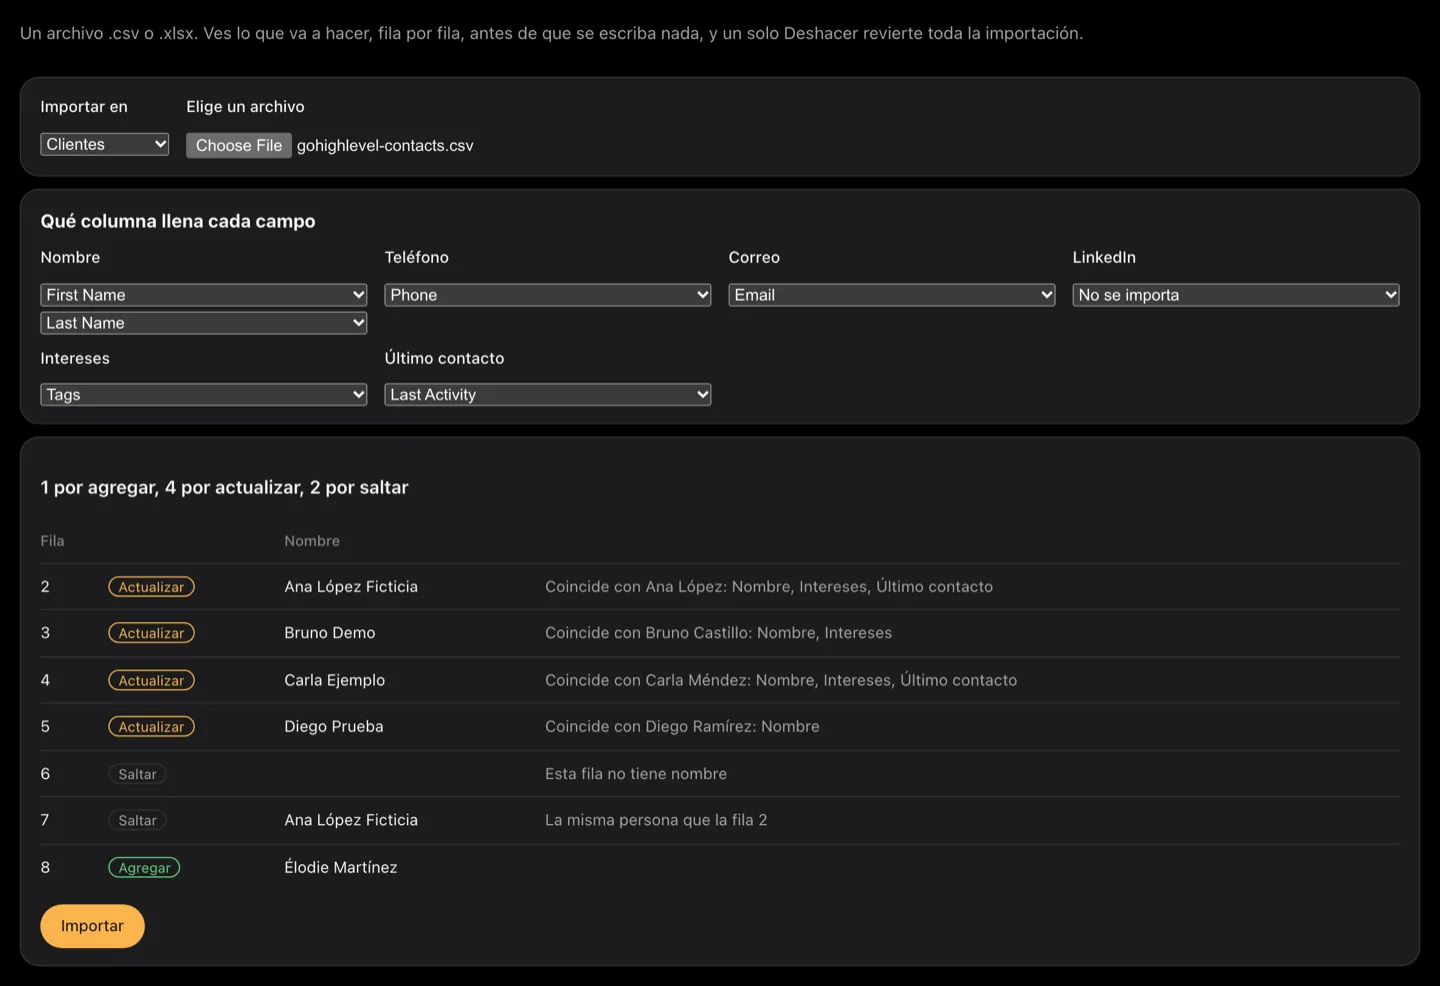Screen dimensions: 1440x986
Task: Click the 'Coincide con Ana López' text
Action: tap(769, 587)
